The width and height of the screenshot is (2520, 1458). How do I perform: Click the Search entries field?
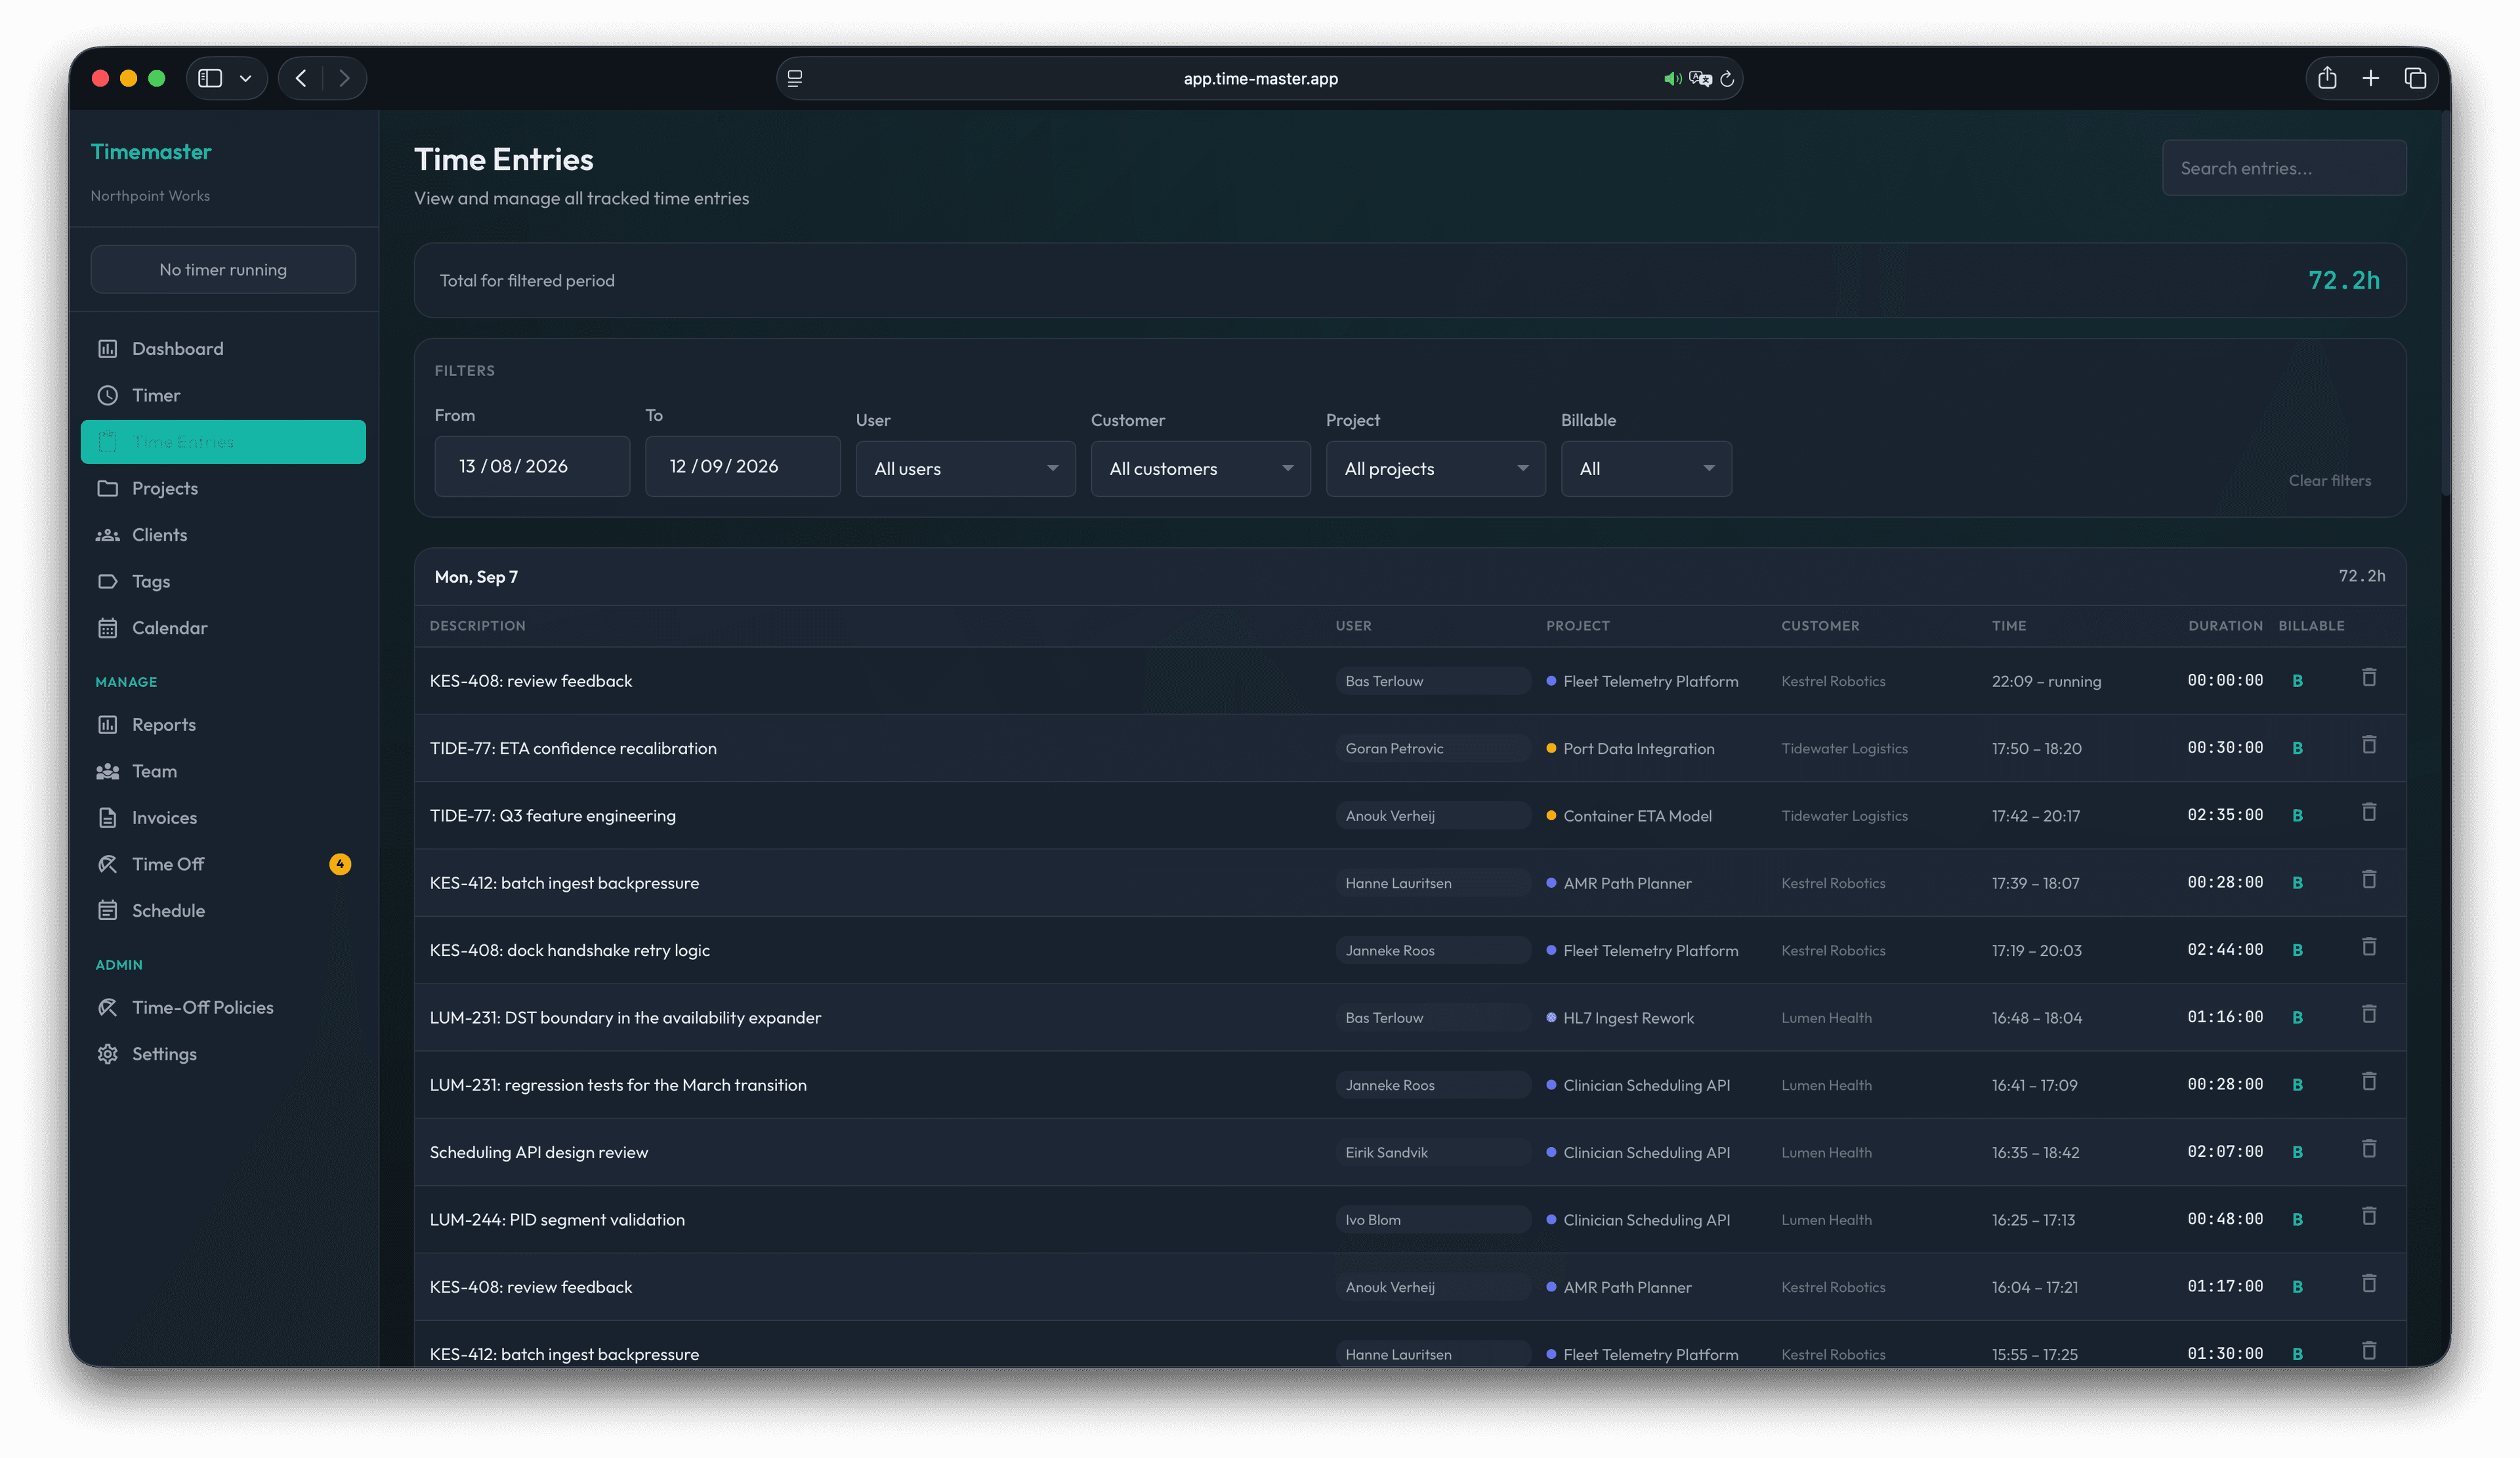[x=2283, y=168]
